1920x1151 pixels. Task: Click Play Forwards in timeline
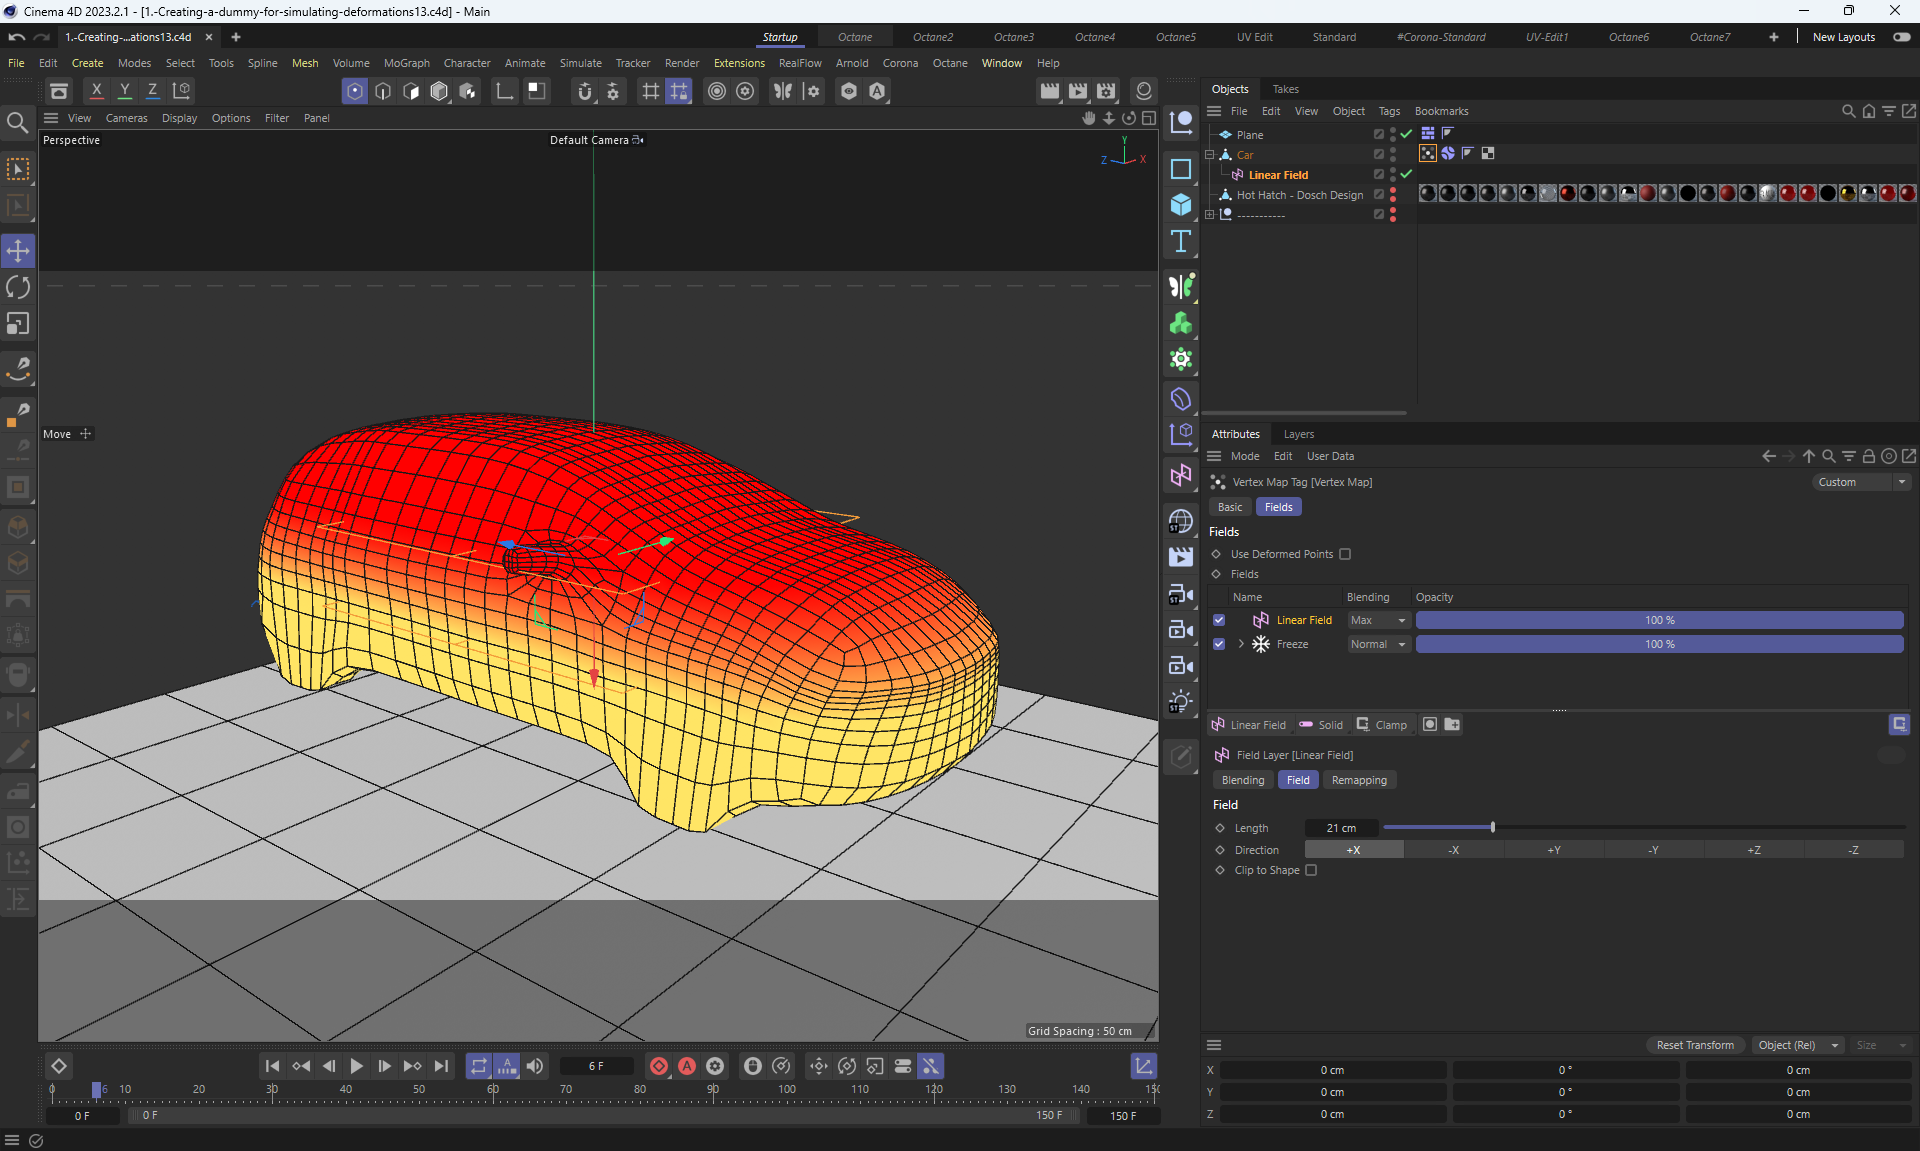(357, 1066)
